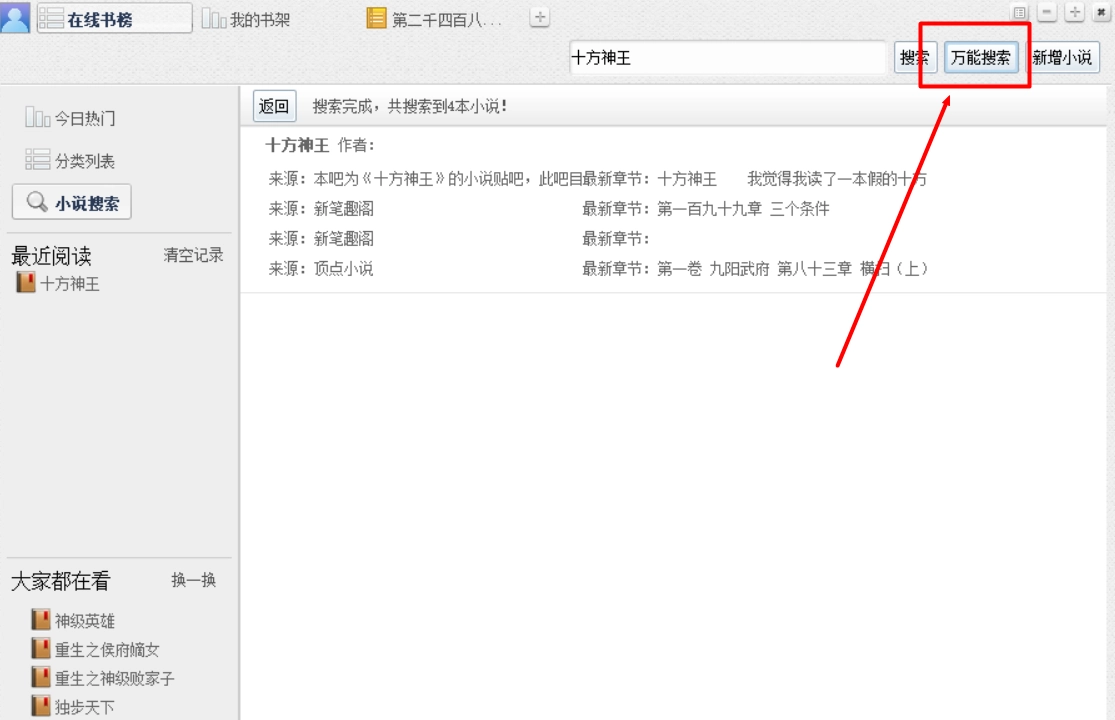Minimize the window with the minus button

click(1047, 12)
